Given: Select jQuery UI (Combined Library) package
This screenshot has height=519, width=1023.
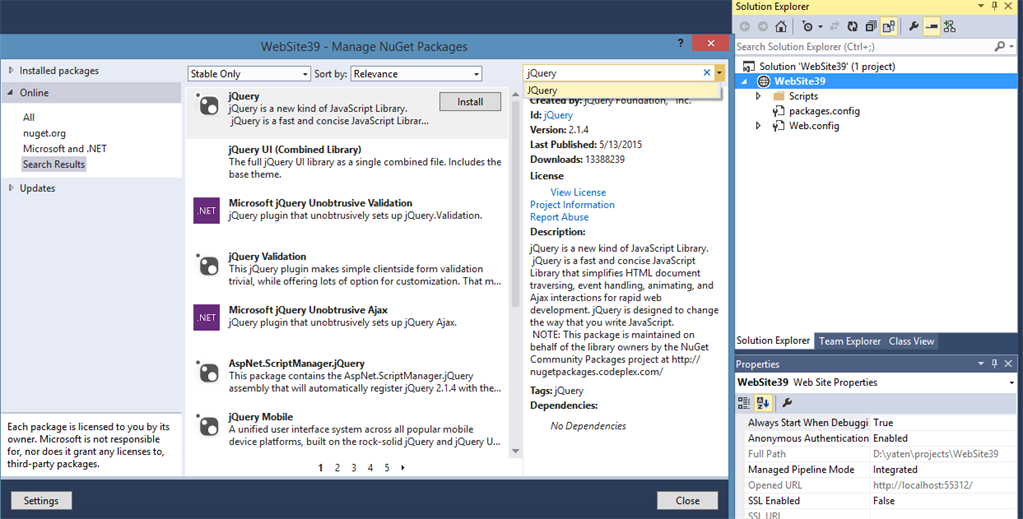Looking at the screenshot, I should pos(346,162).
